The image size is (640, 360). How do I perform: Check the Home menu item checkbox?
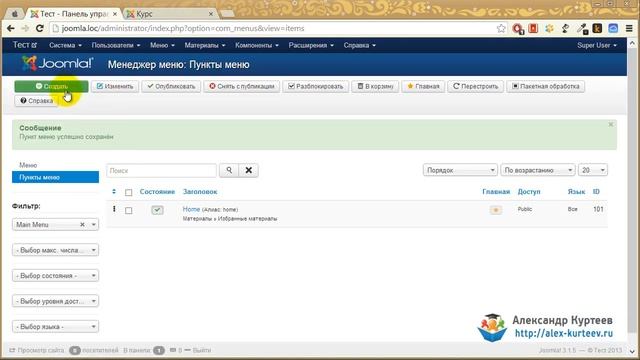click(129, 211)
